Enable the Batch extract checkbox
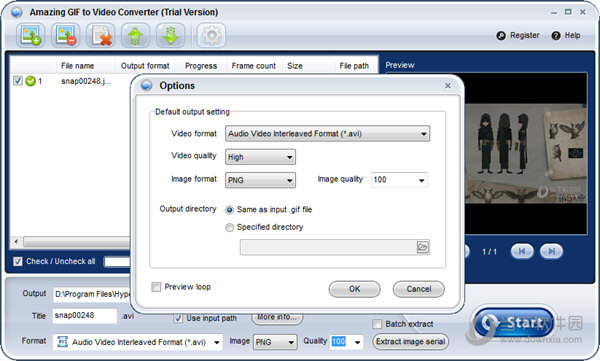Viewport: 600px width, 361px height. click(x=377, y=324)
